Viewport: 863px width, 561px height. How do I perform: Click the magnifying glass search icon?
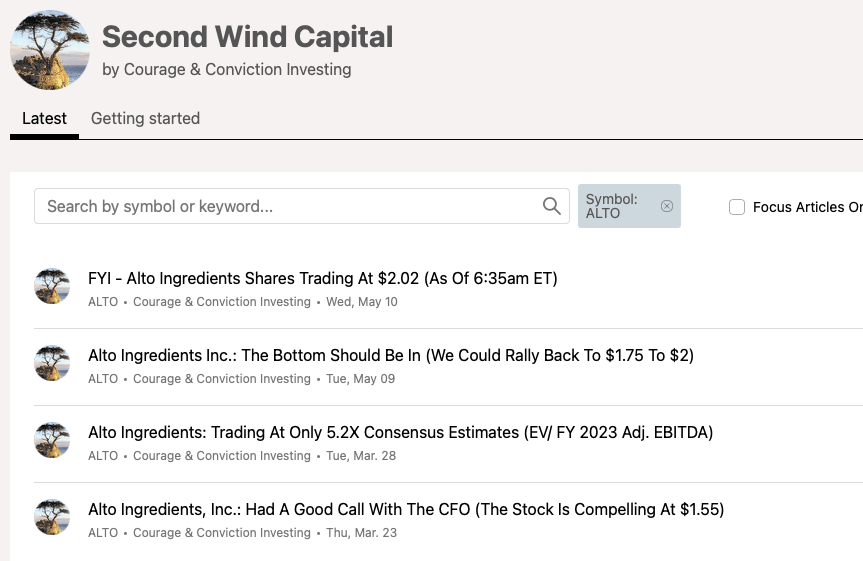[x=551, y=206]
